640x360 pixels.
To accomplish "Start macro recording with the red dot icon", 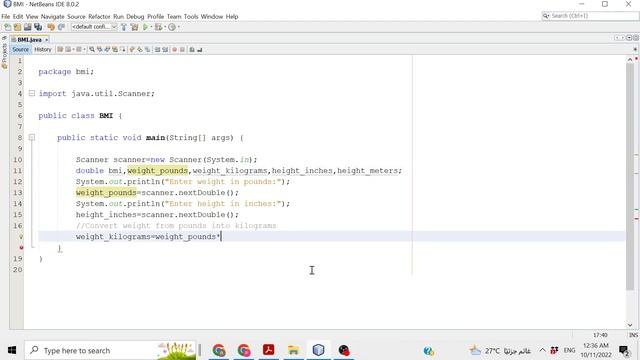I will point(175,49).
